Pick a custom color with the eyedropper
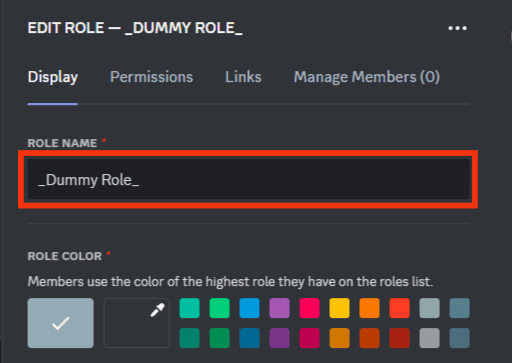The height and width of the screenshot is (363, 512). (137, 323)
